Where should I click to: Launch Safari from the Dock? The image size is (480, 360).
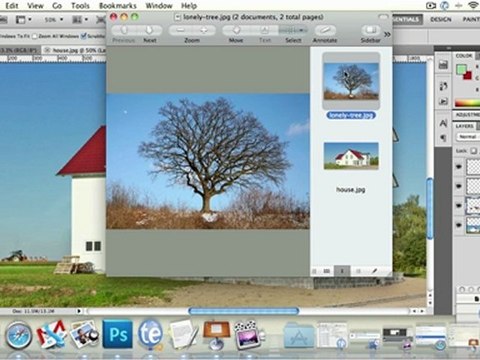(x=18, y=335)
